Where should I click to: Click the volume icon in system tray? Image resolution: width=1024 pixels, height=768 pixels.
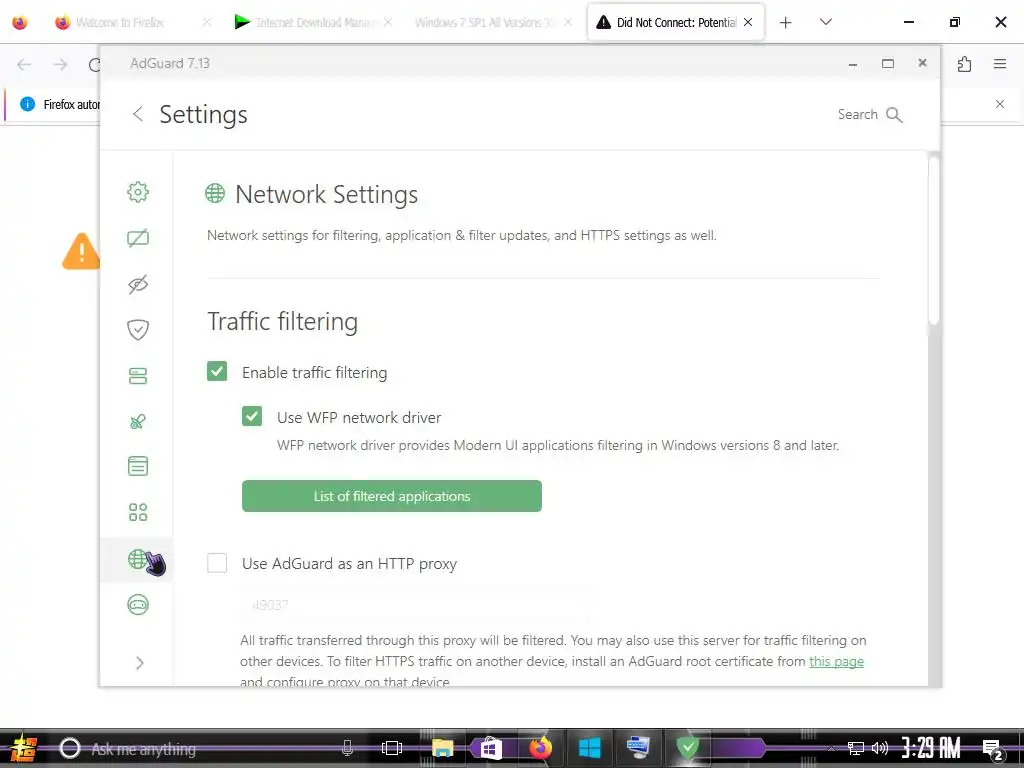click(x=880, y=748)
